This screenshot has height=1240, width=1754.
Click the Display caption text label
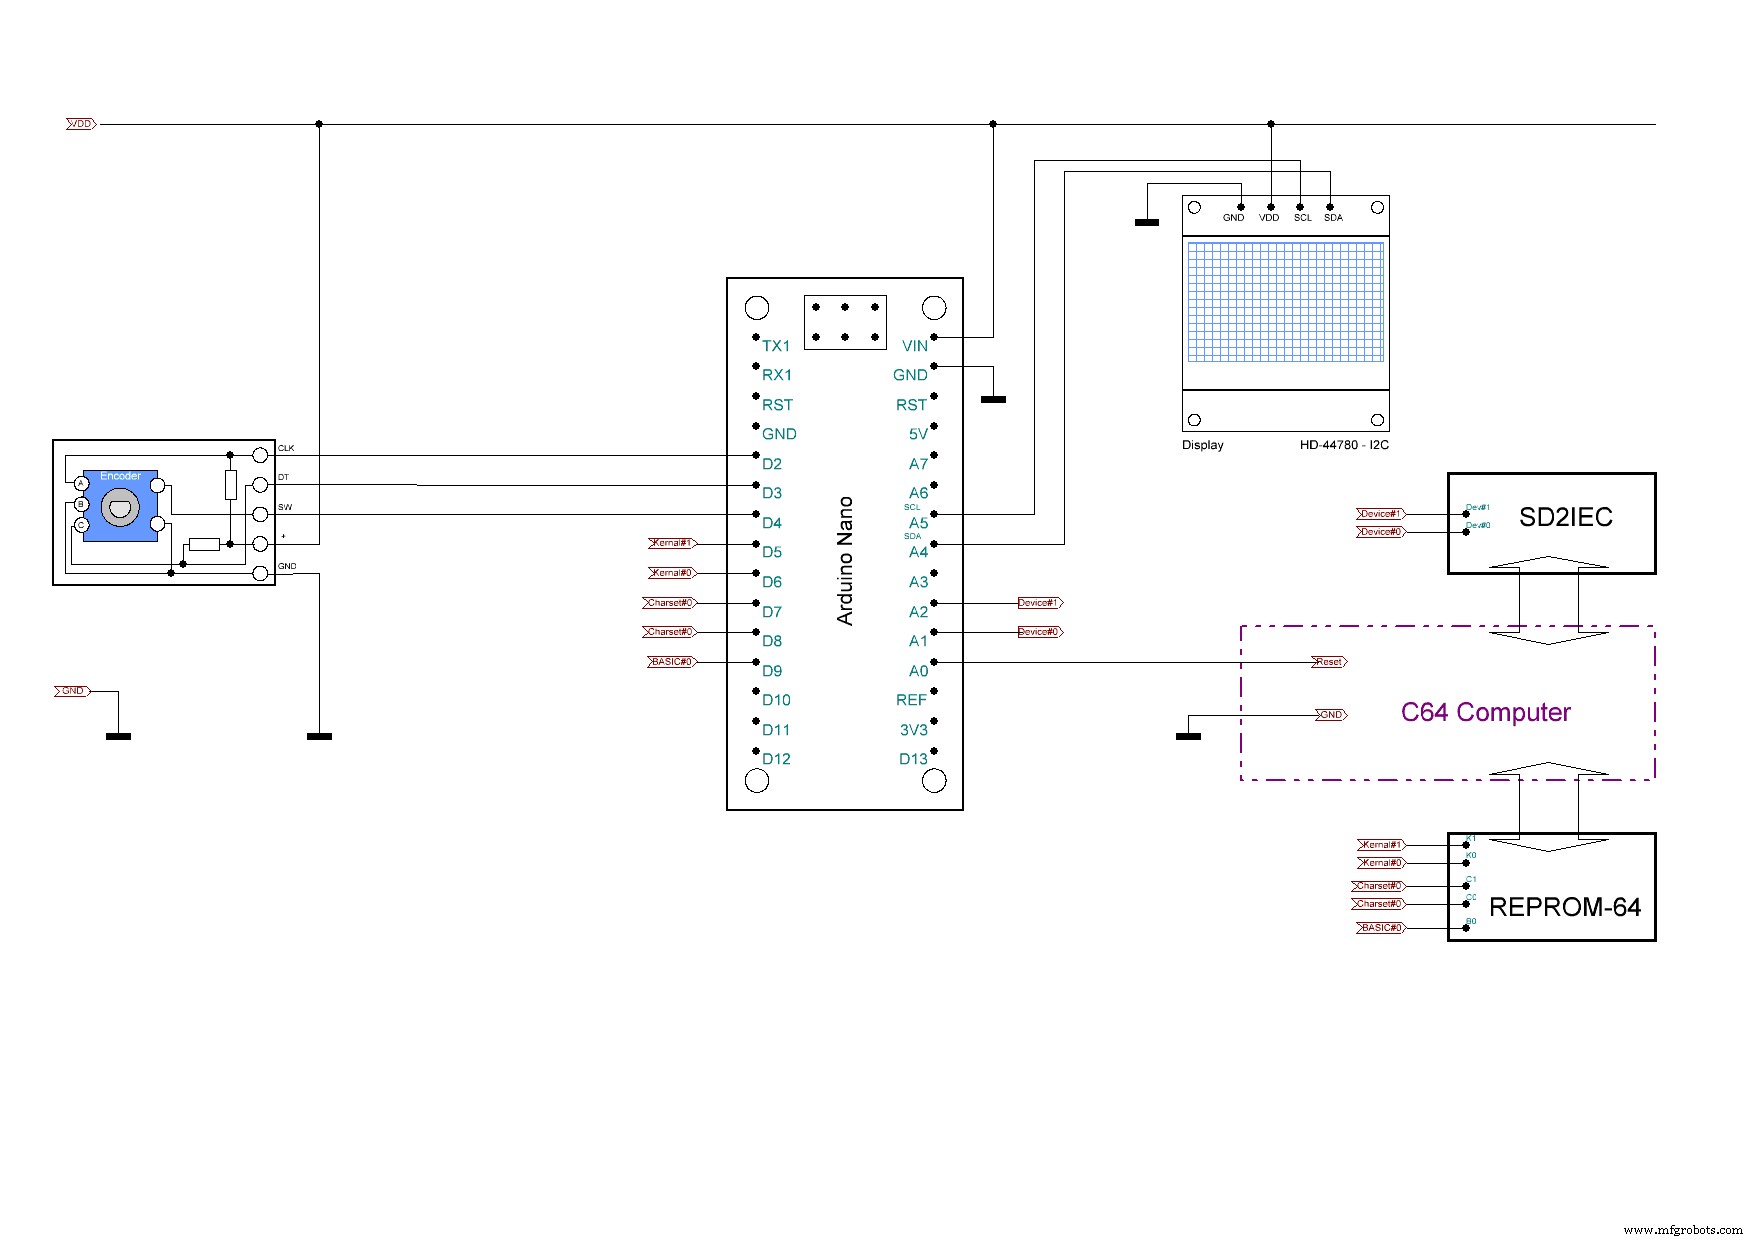pos(1203,444)
